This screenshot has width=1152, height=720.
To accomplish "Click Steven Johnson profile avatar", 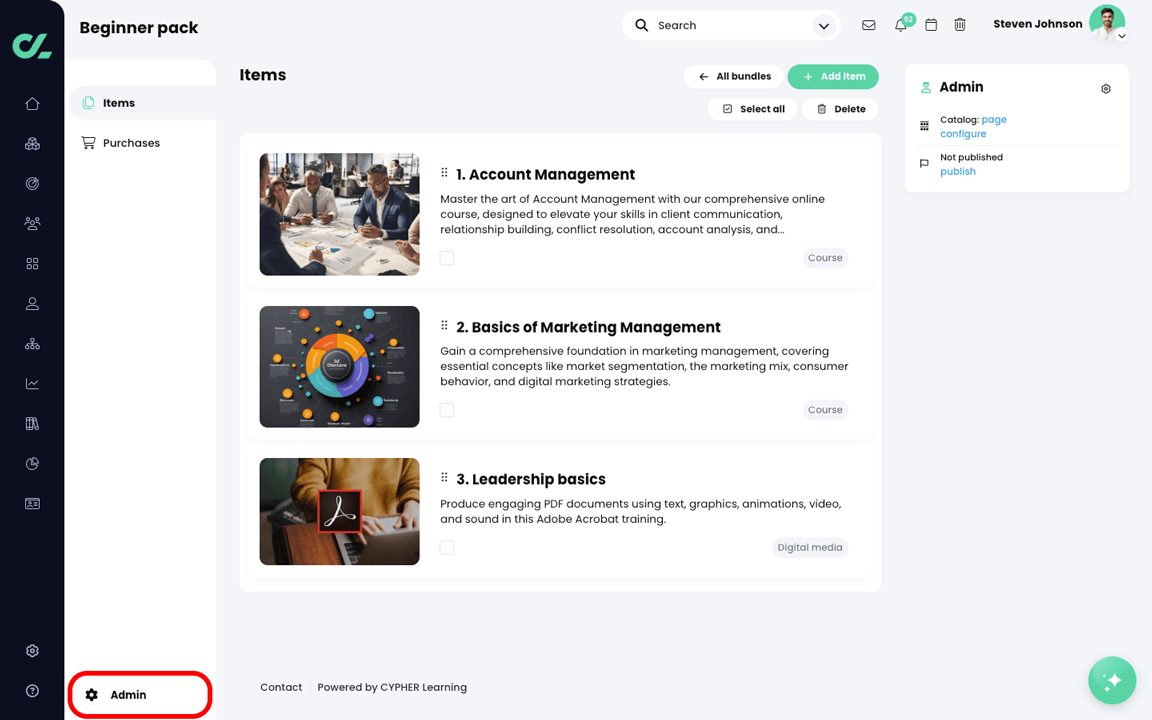I will click(1106, 23).
